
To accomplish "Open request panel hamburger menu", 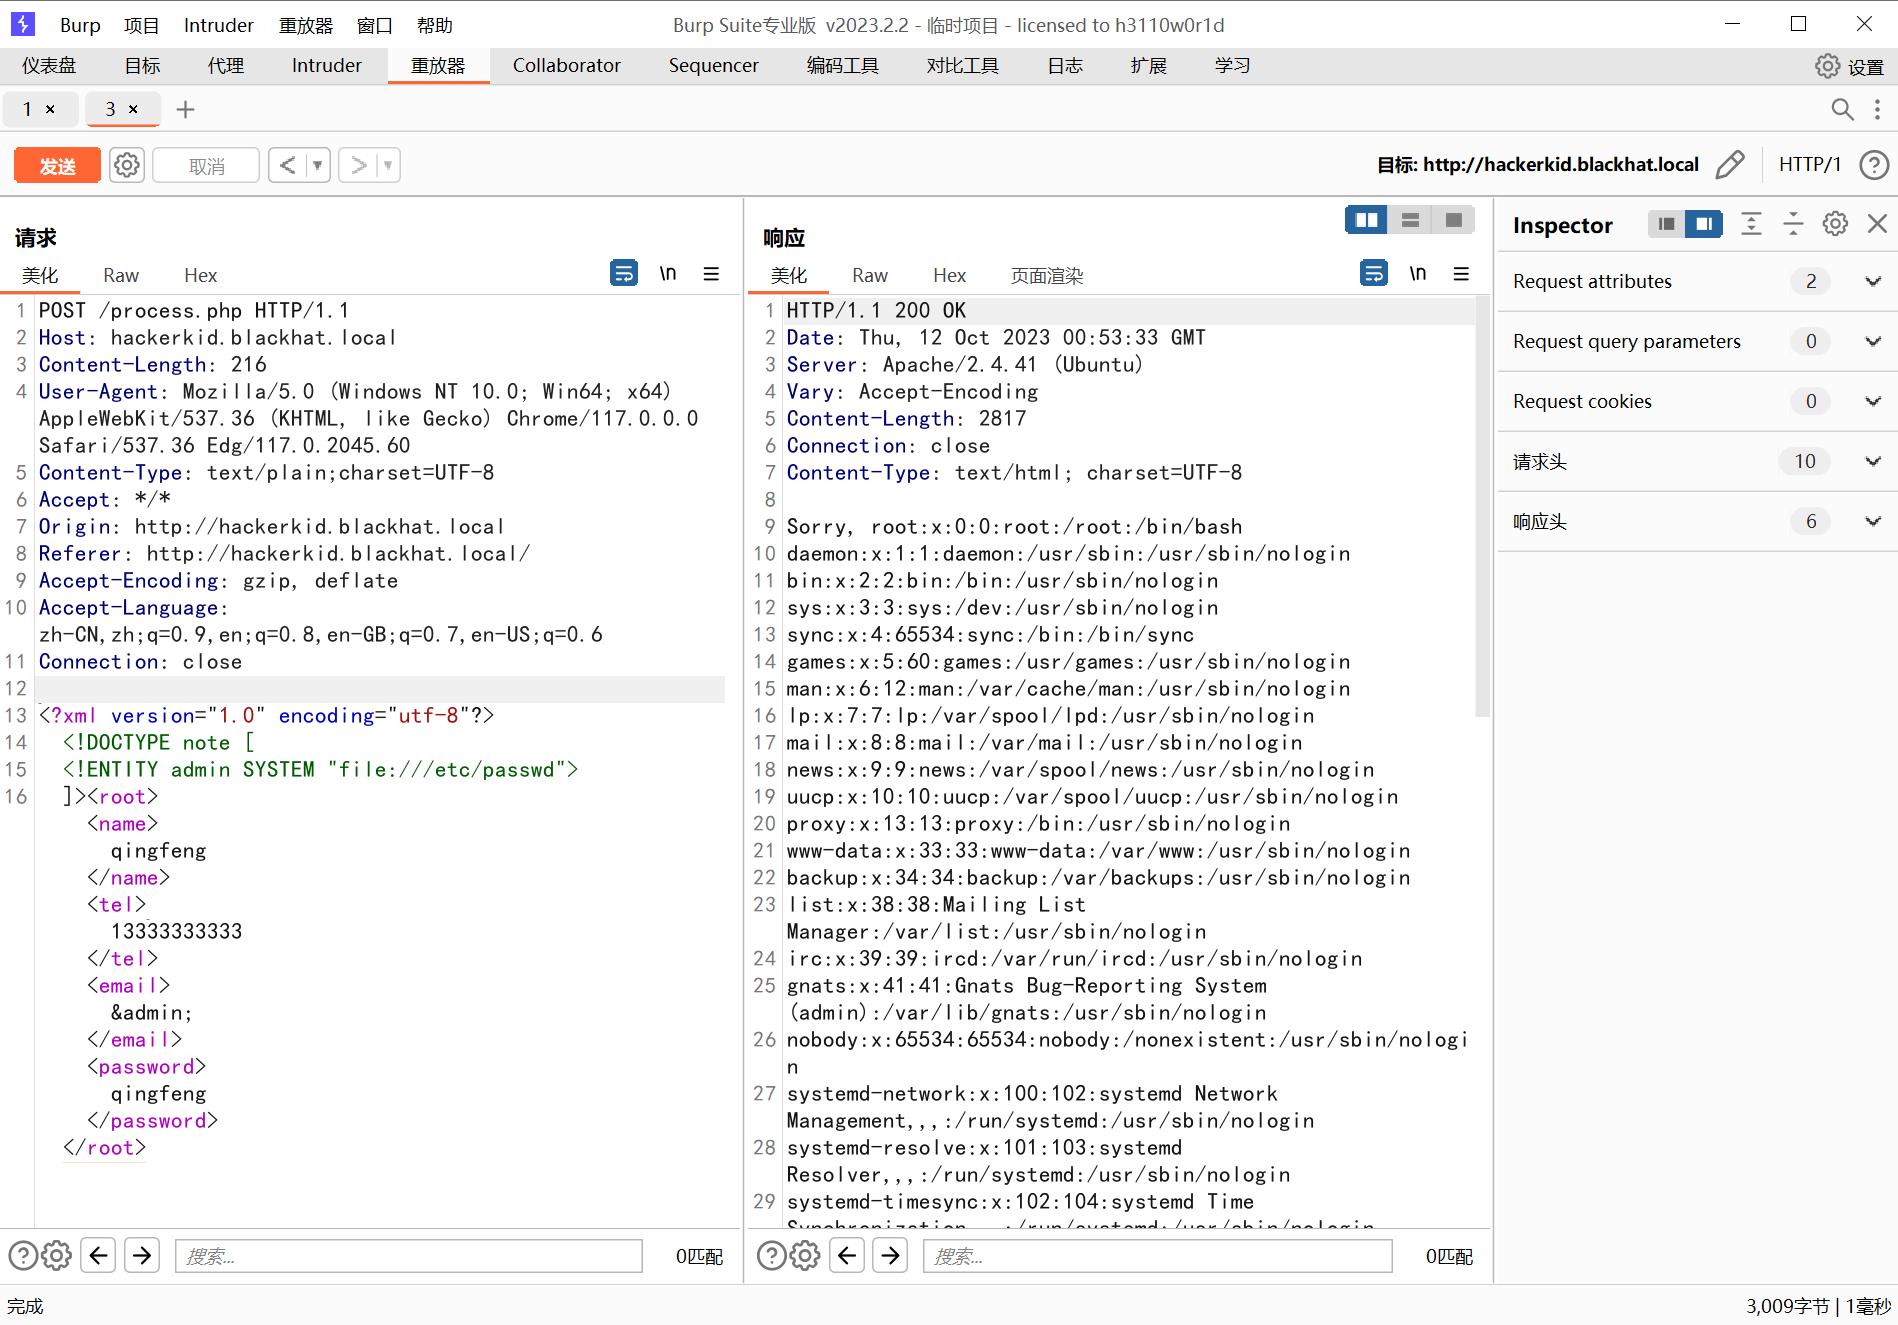I will pos(711,273).
